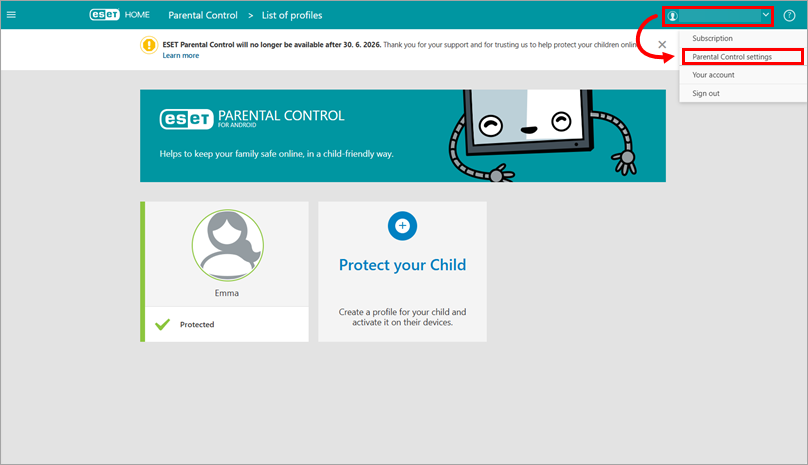Image resolution: width=808 pixels, height=465 pixels.
Task: Click the robot tablet mascot image
Action: pos(540,132)
